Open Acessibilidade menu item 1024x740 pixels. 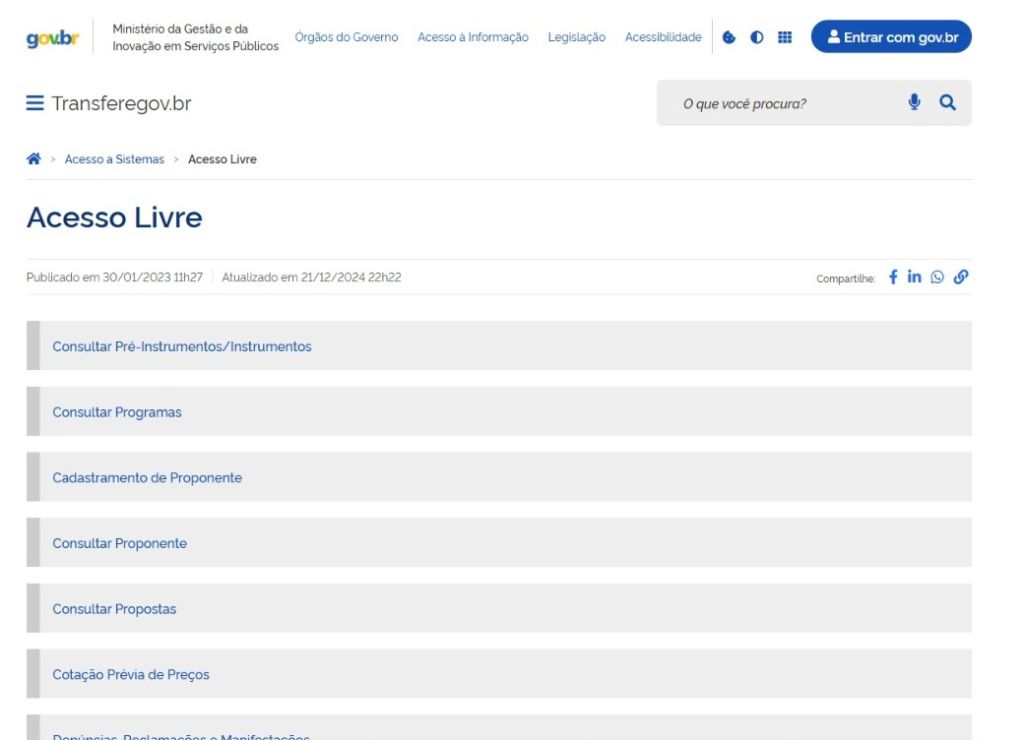663,37
